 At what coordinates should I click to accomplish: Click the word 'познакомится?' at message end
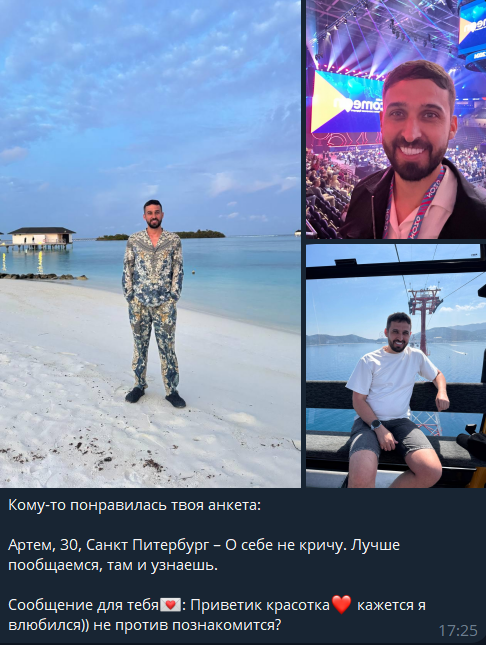[226, 625]
